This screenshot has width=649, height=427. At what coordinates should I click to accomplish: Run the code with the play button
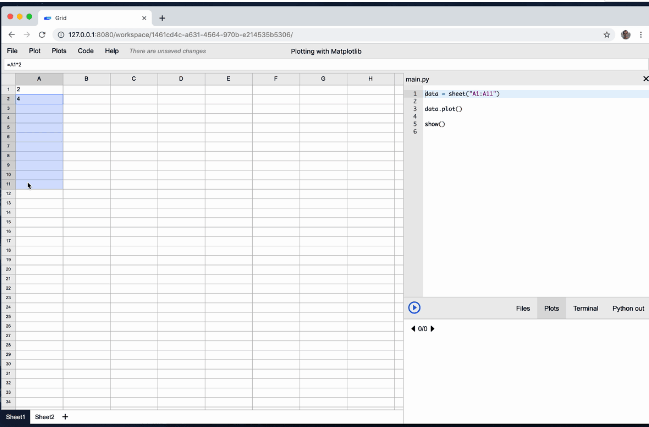[414, 307]
